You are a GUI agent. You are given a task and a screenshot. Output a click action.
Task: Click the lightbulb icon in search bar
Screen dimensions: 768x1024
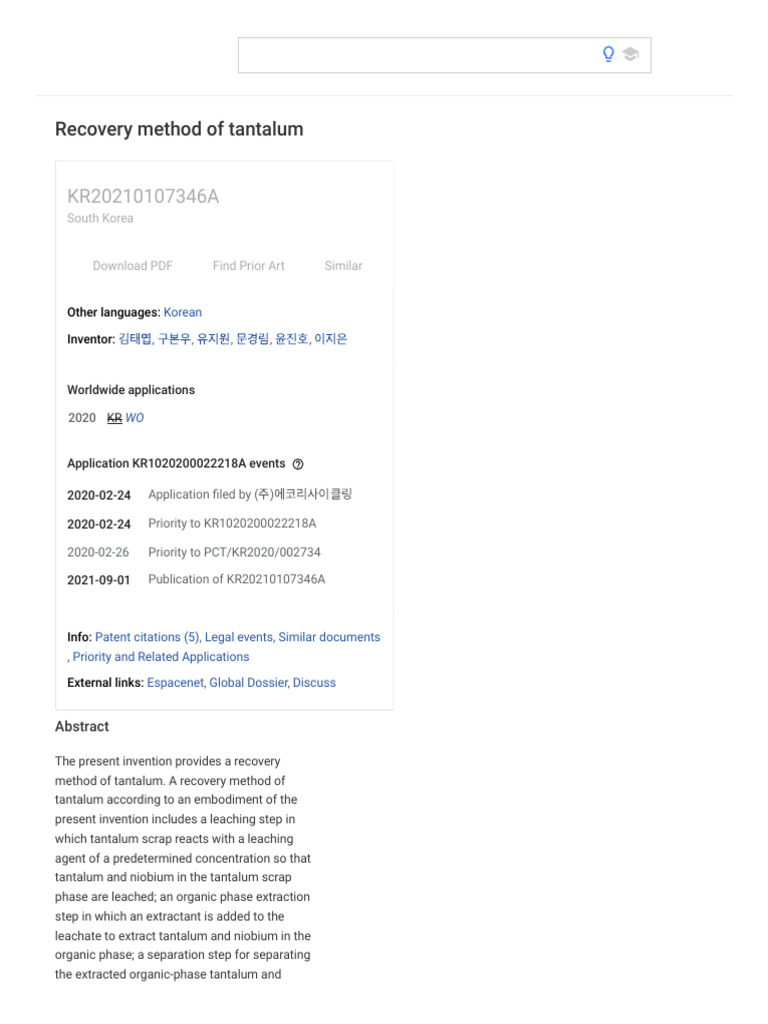click(x=608, y=54)
